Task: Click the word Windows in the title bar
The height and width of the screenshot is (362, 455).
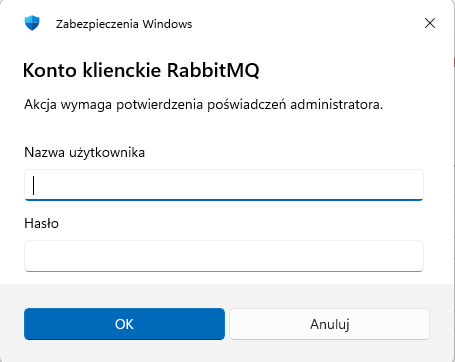Action: click(167, 24)
